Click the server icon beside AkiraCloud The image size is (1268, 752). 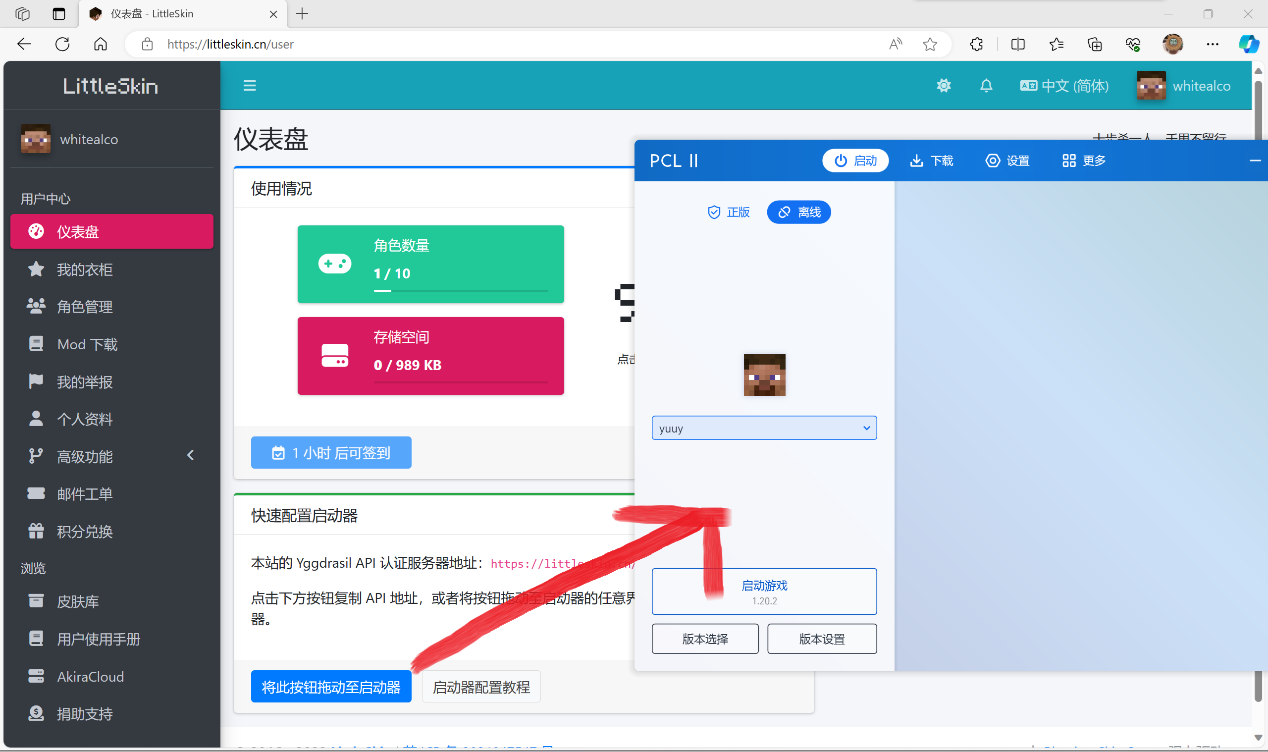click(x=36, y=676)
